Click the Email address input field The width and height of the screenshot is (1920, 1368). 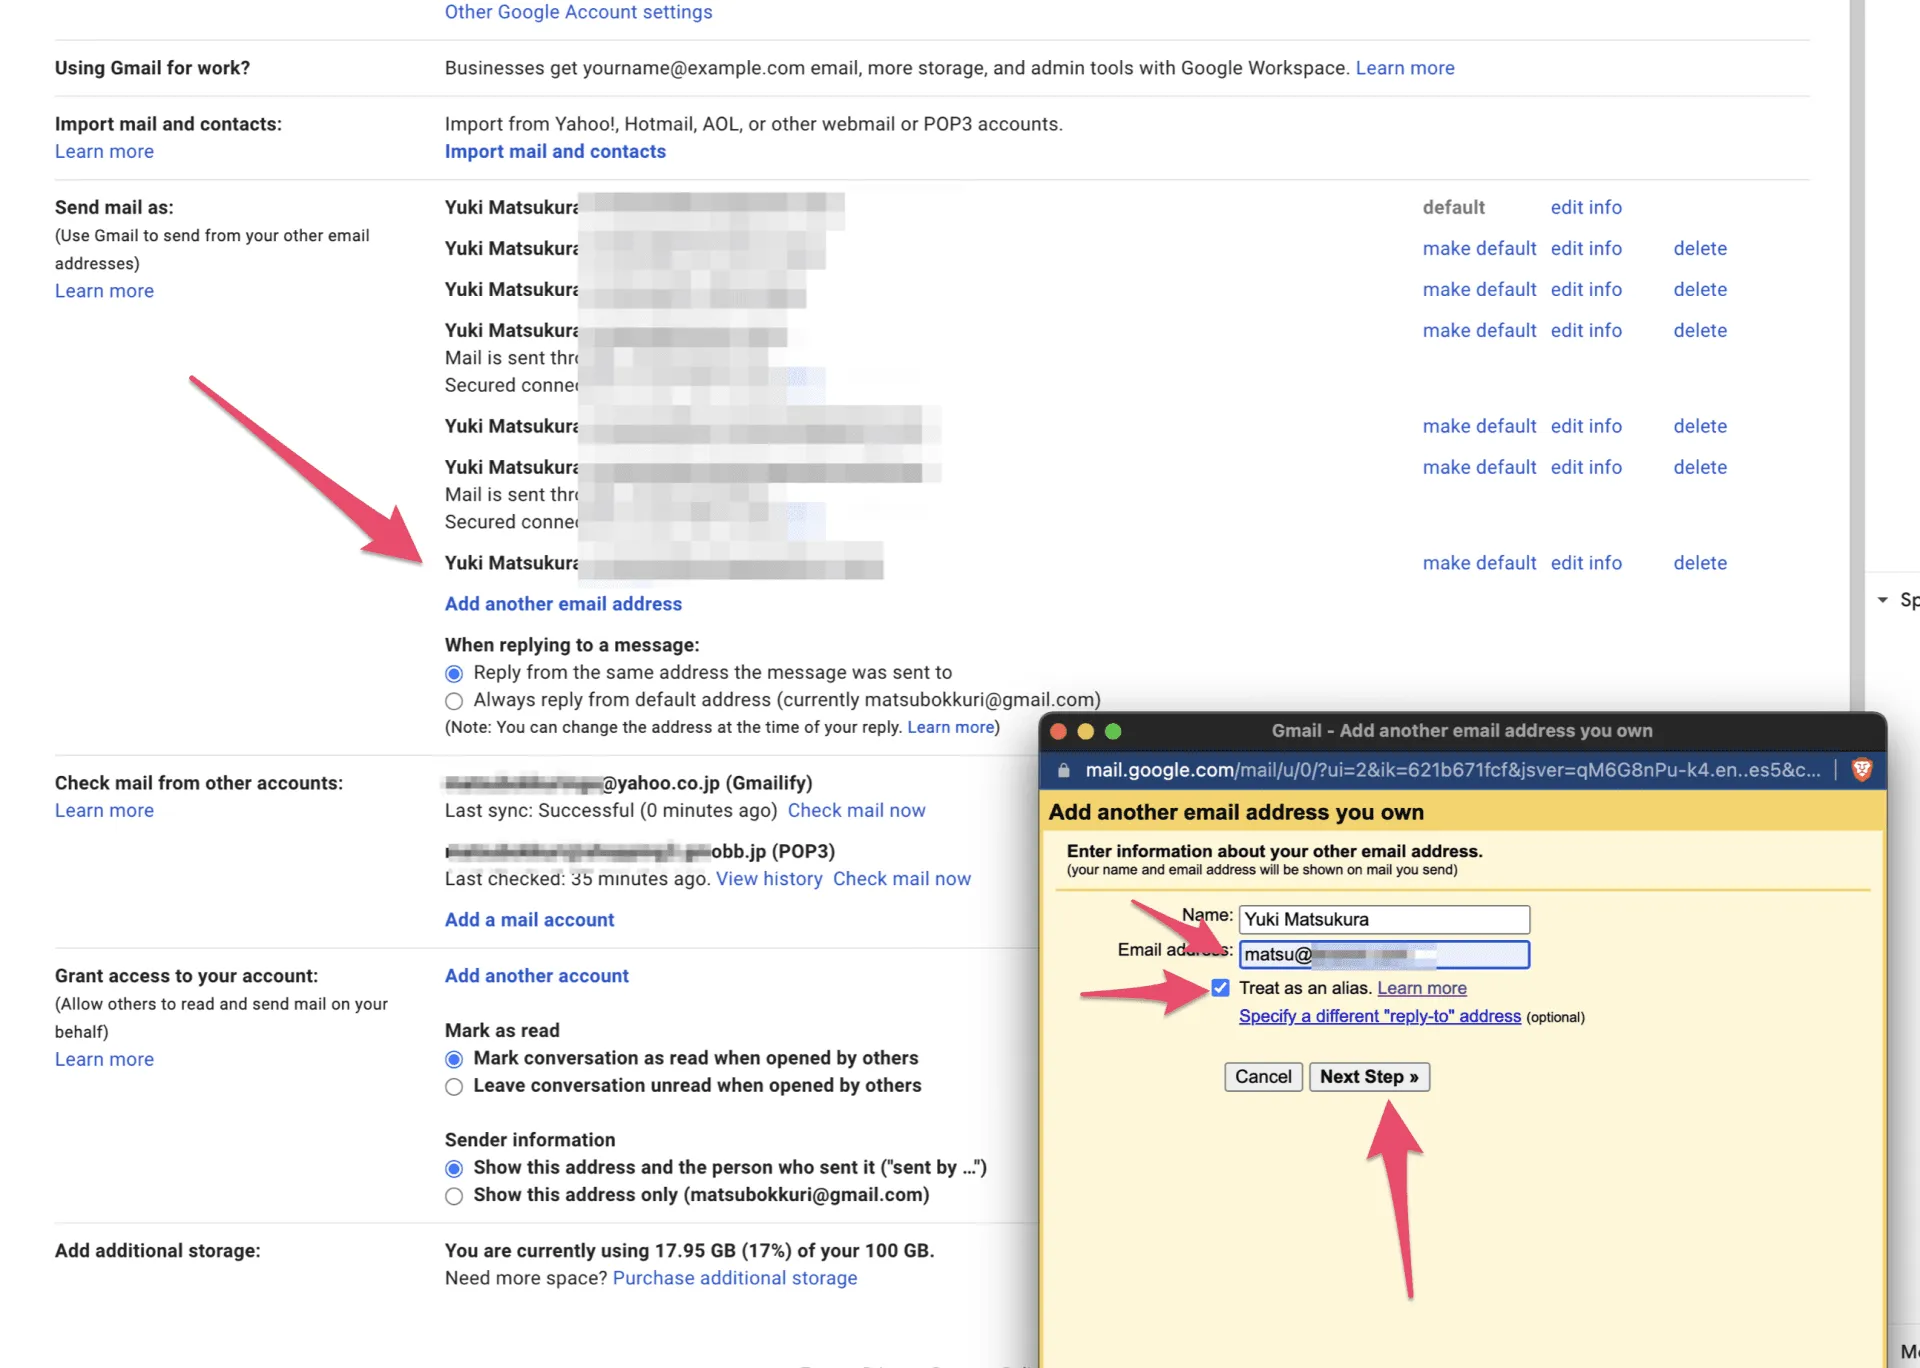click(1383, 955)
